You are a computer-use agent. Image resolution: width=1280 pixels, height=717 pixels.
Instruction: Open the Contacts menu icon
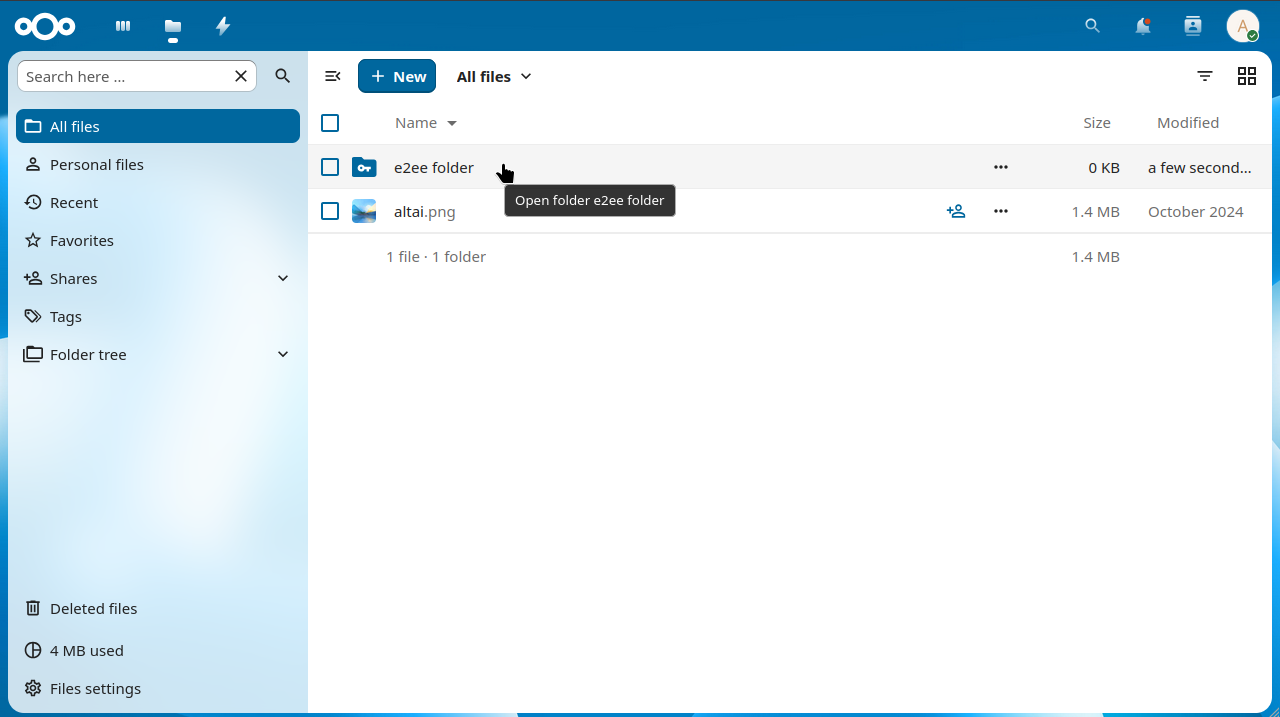coord(1192,26)
